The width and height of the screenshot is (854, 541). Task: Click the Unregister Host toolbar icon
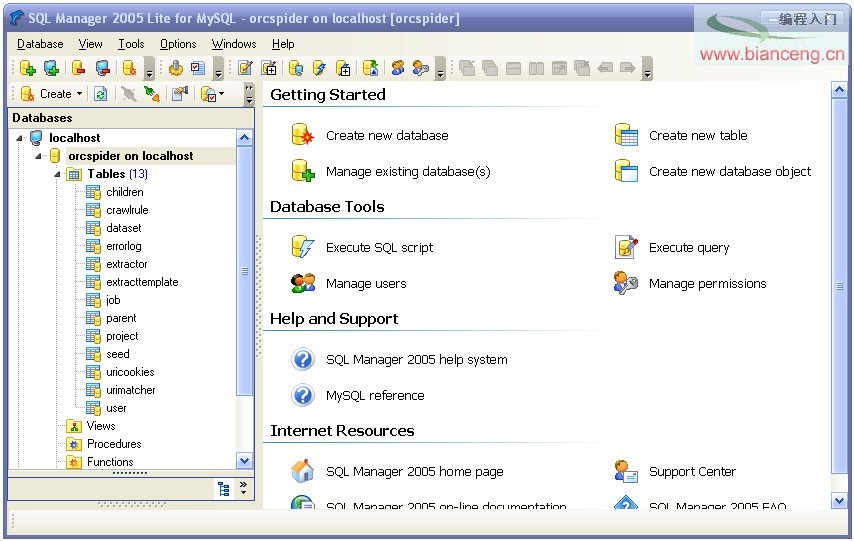tap(103, 68)
